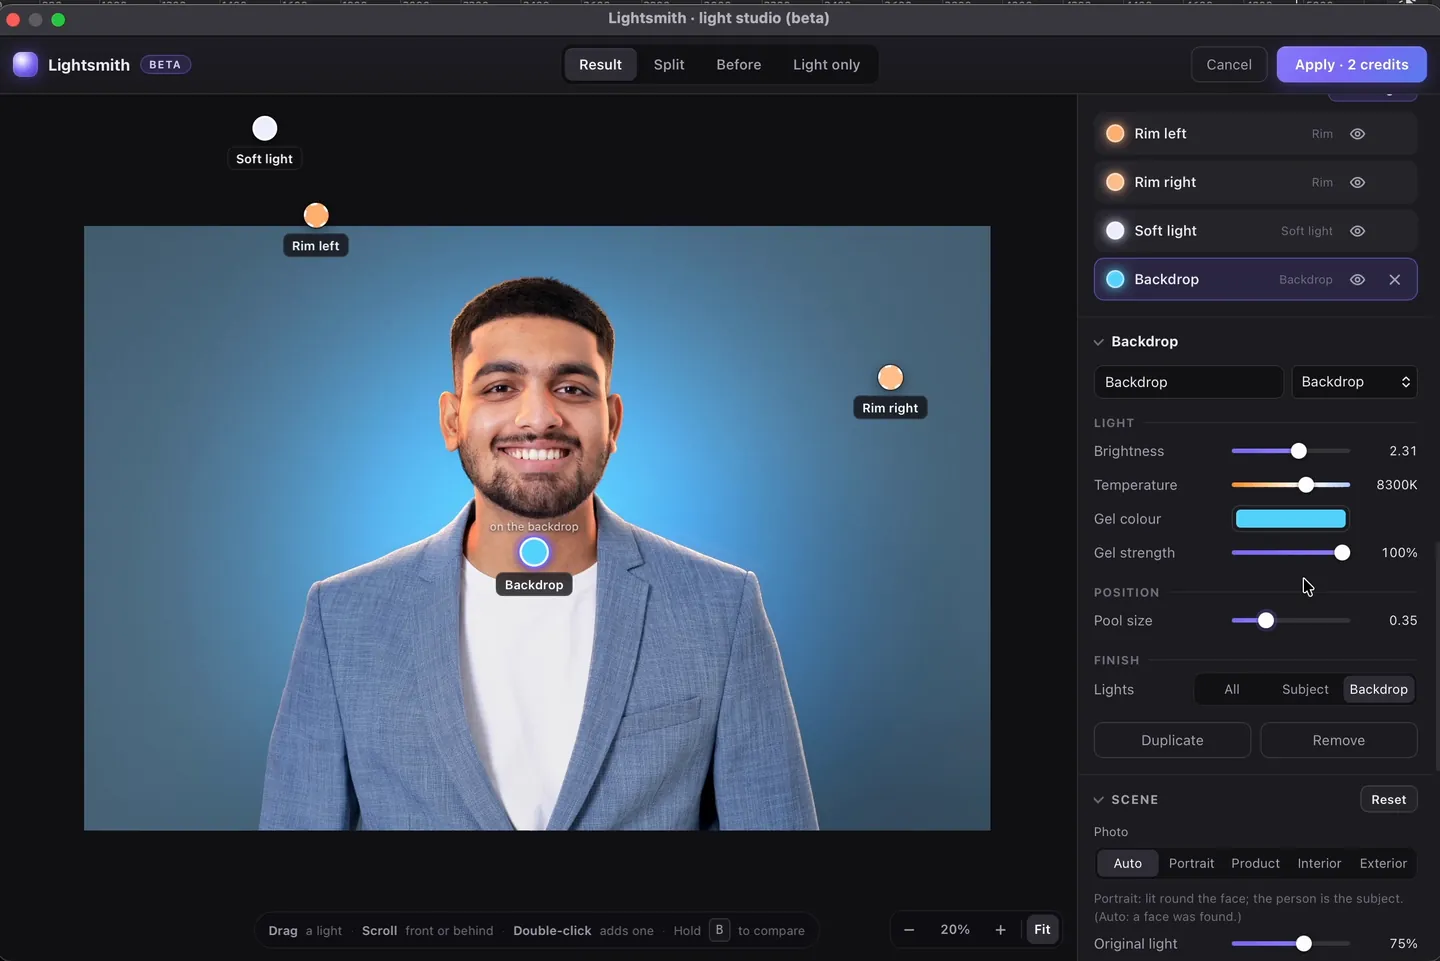Collapse the SCENE section

[1099, 800]
